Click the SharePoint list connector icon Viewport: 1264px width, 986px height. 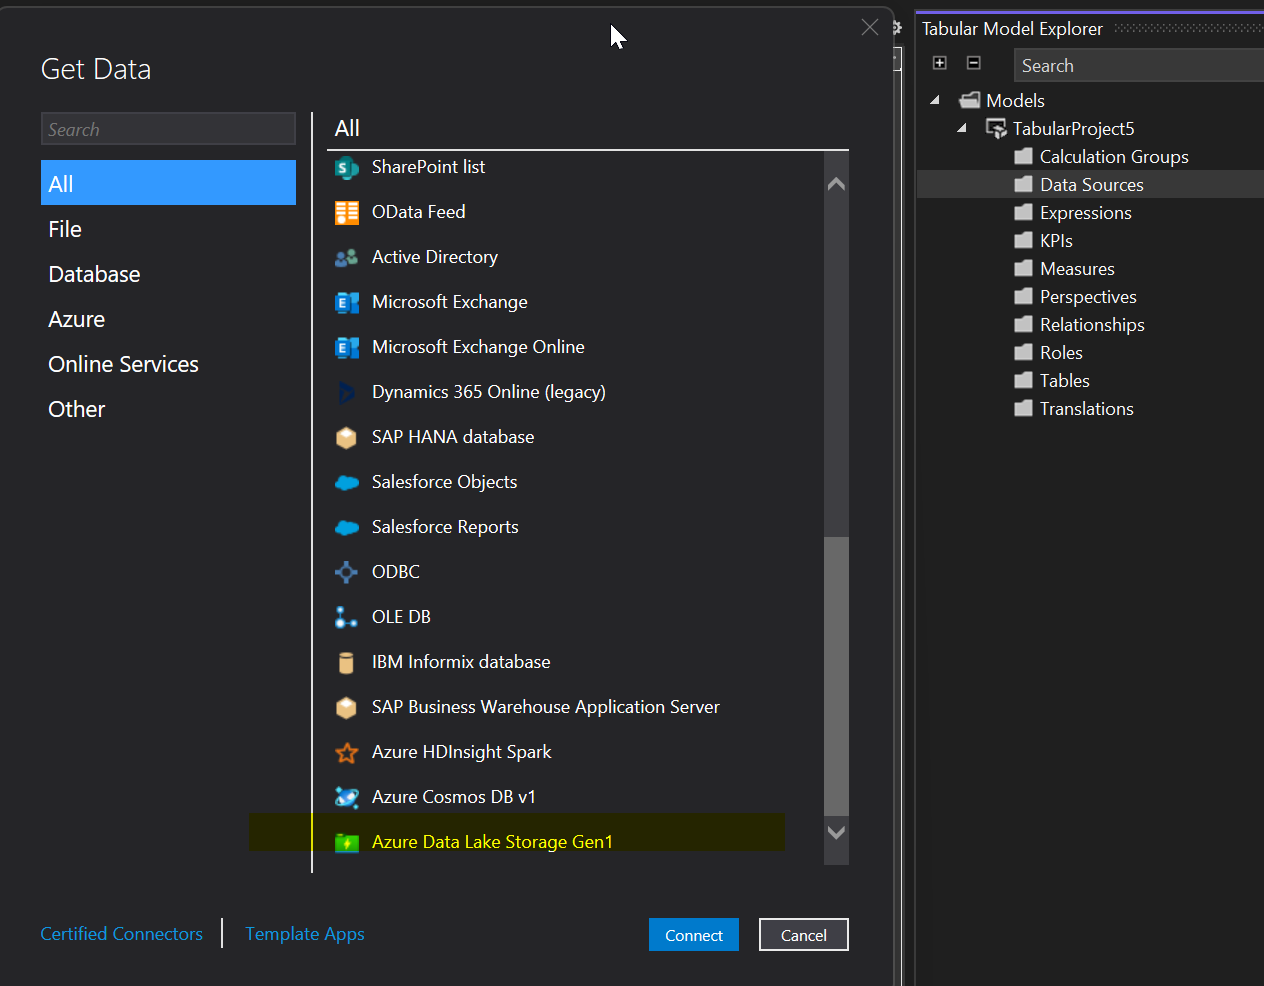346,168
